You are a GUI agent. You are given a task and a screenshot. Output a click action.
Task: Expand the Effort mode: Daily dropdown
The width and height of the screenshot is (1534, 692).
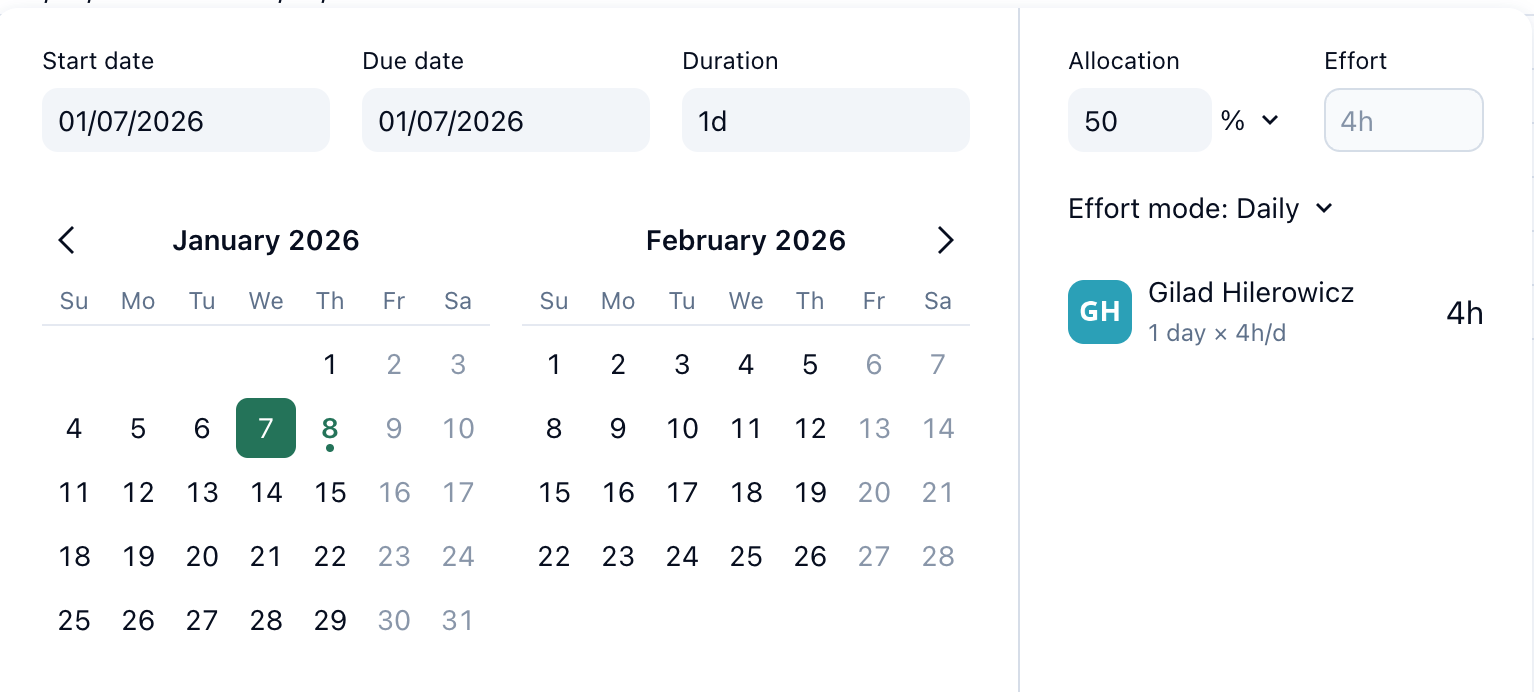(x=1200, y=209)
